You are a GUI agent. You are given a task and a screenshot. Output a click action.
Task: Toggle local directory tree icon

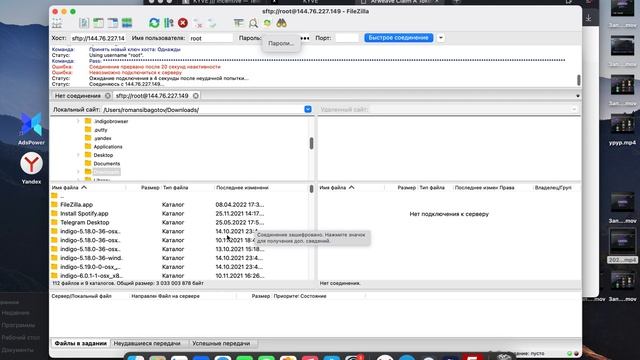click(98, 23)
